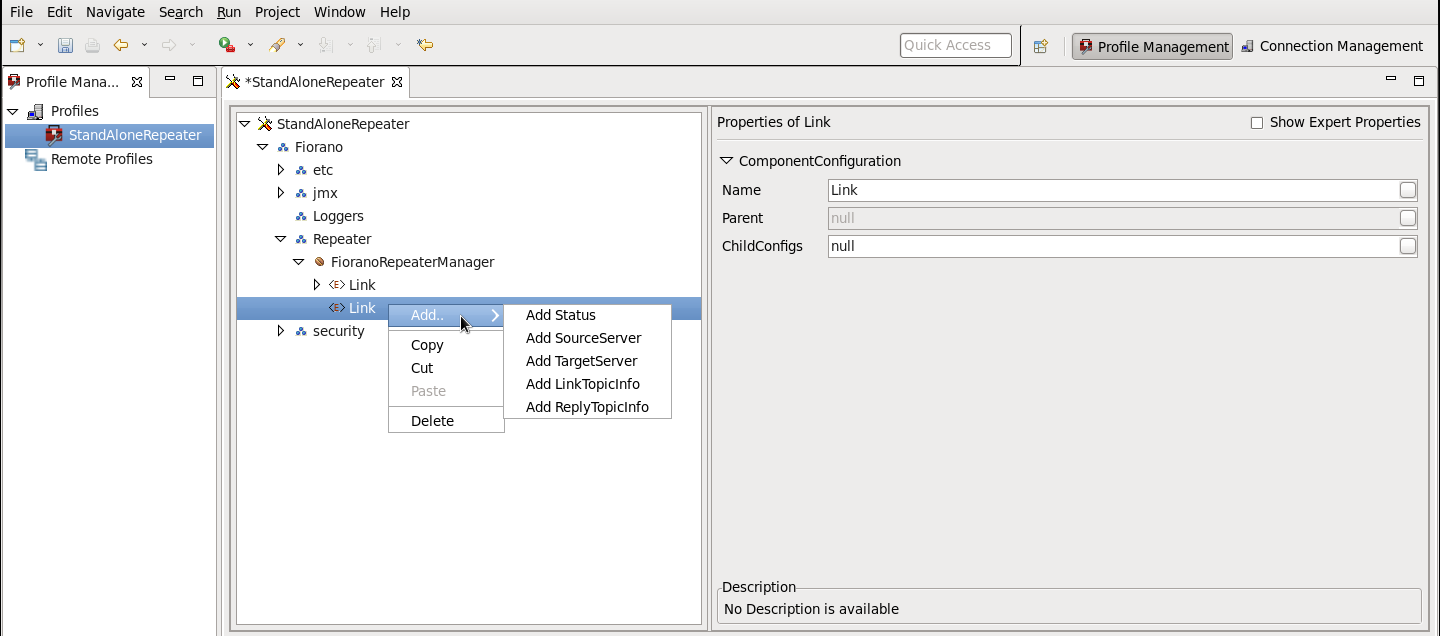Expand the etc tree node
This screenshot has height=636, width=1440.
pos(281,170)
